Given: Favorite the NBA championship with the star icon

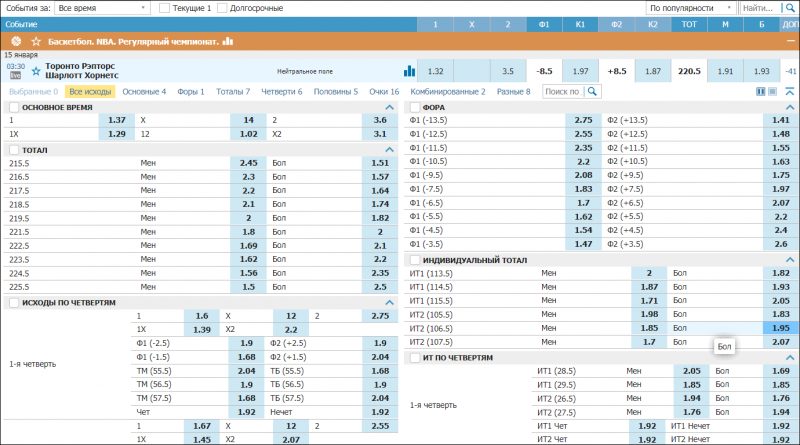Looking at the screenshot, I should [36, 42].
